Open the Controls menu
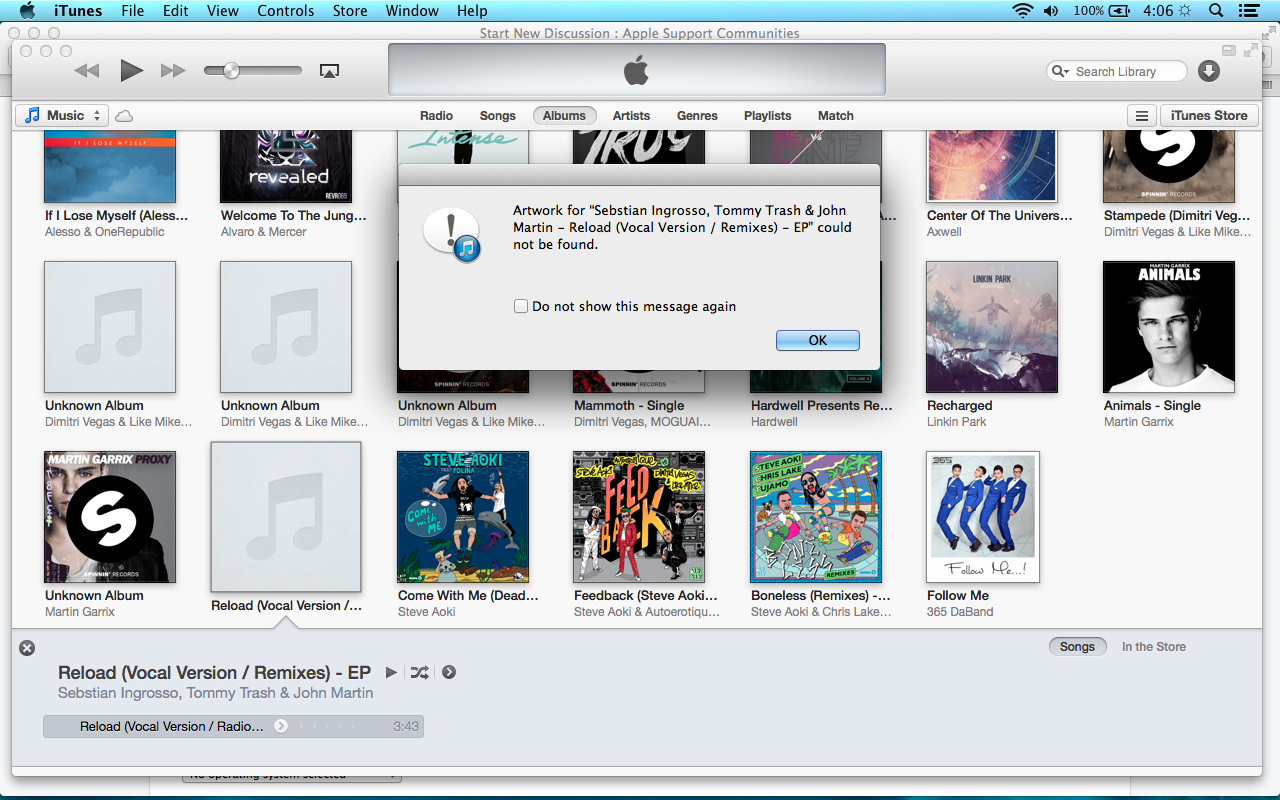The height and width of the screenshot is (800, 1280). [286, 11]
